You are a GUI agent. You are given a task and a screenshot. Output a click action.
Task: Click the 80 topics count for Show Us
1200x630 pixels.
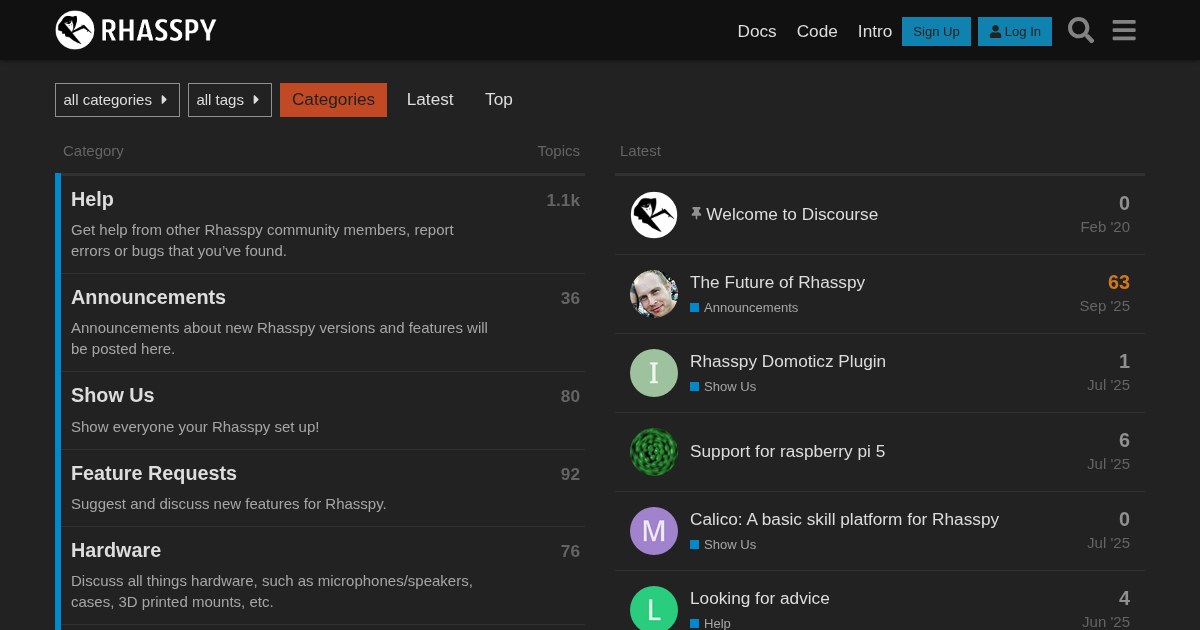pyautogui.click(x=570, y=396)
